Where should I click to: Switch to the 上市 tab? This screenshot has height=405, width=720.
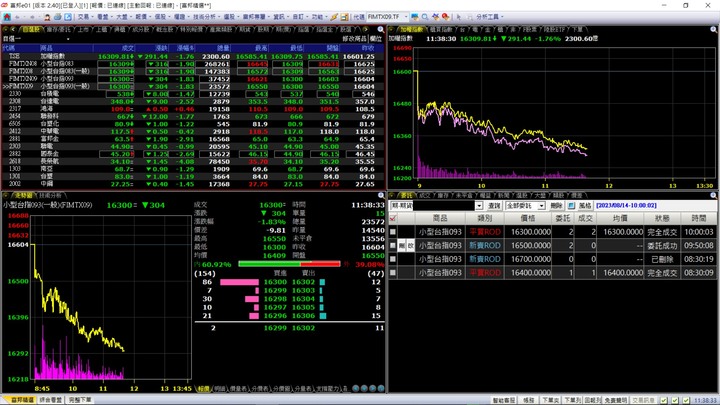click(x=83, y=29)
